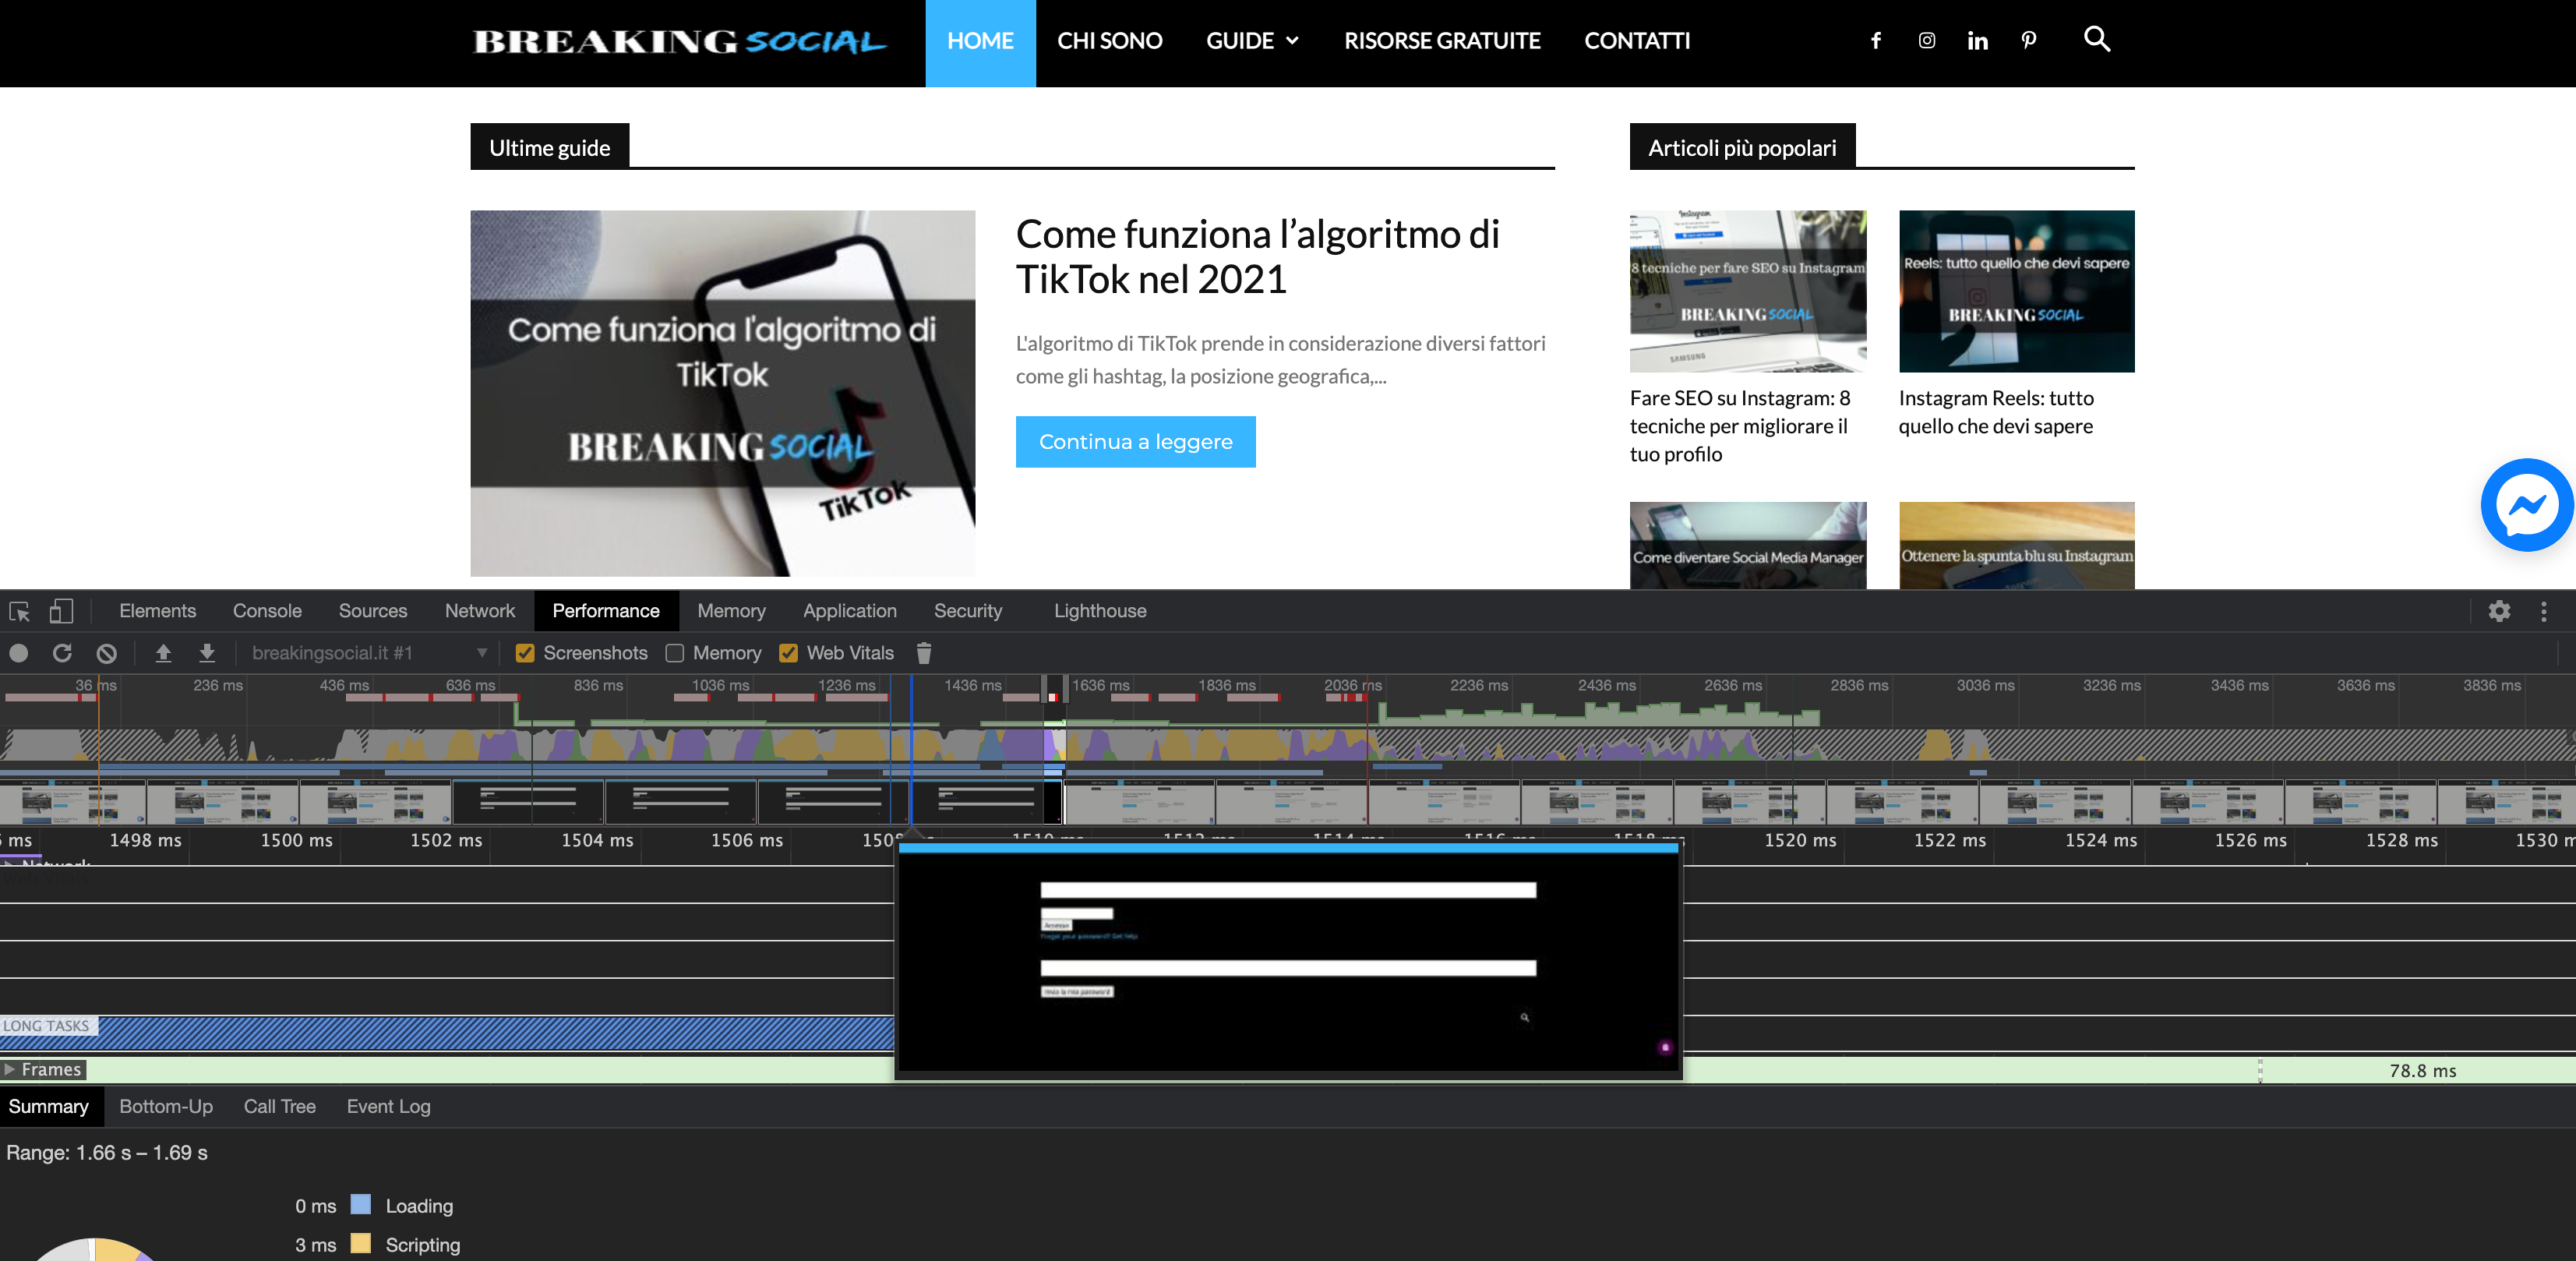Switch to the Elements tab
2576x1261 pixels.
pos(157,611)
